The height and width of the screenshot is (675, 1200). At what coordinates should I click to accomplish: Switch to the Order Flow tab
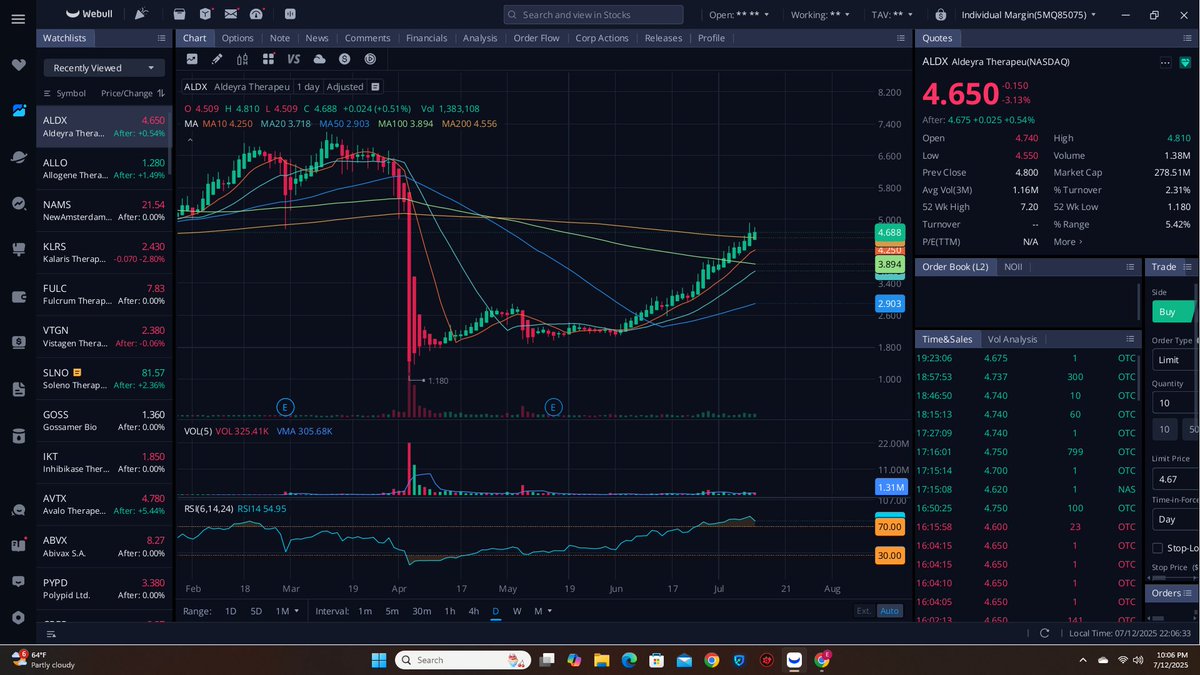click(537, 38)
